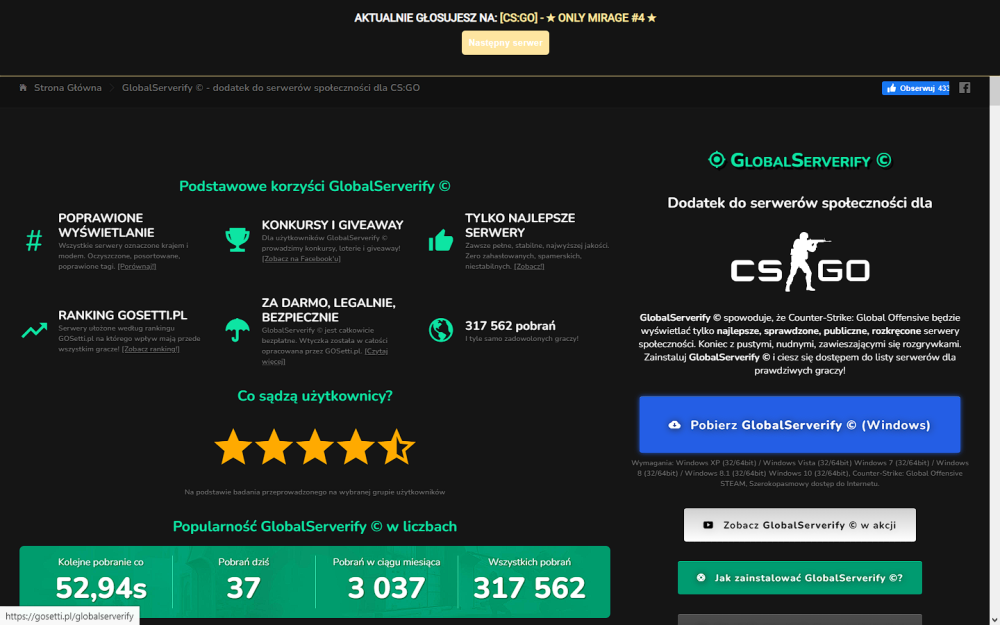Click the RANKING GOSETTI.PL title
The height and width of the screenshot is (625, 1000).
[122, 316]
